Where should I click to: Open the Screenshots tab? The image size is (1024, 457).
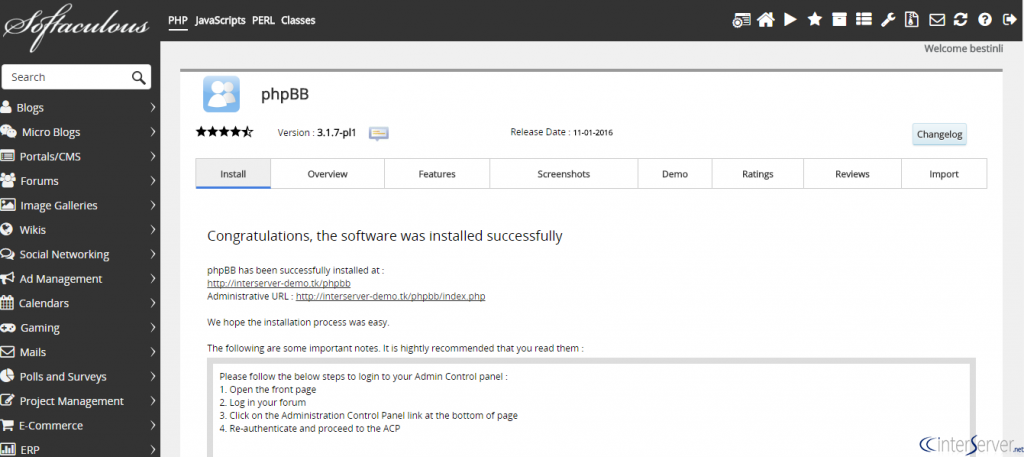(564, 174)
